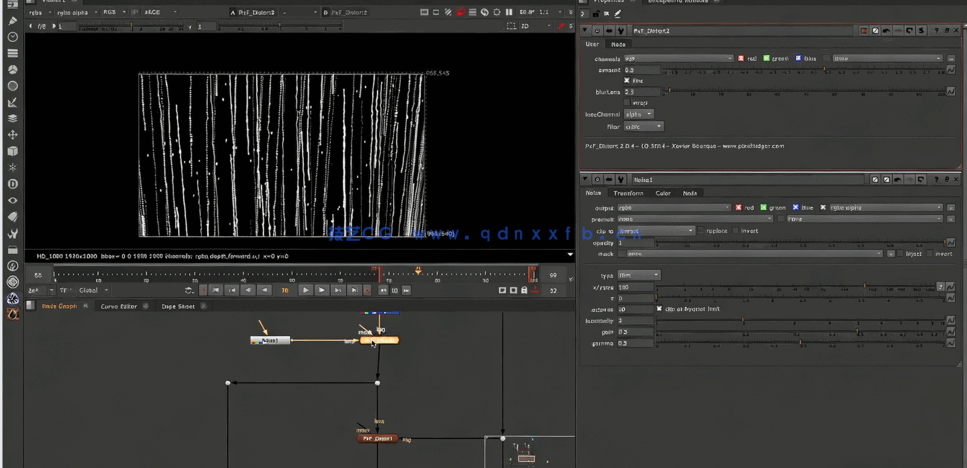This screenshot has height=468, width=967.
Task: Open the filter cubic dropdown
Action: (645, 127)
